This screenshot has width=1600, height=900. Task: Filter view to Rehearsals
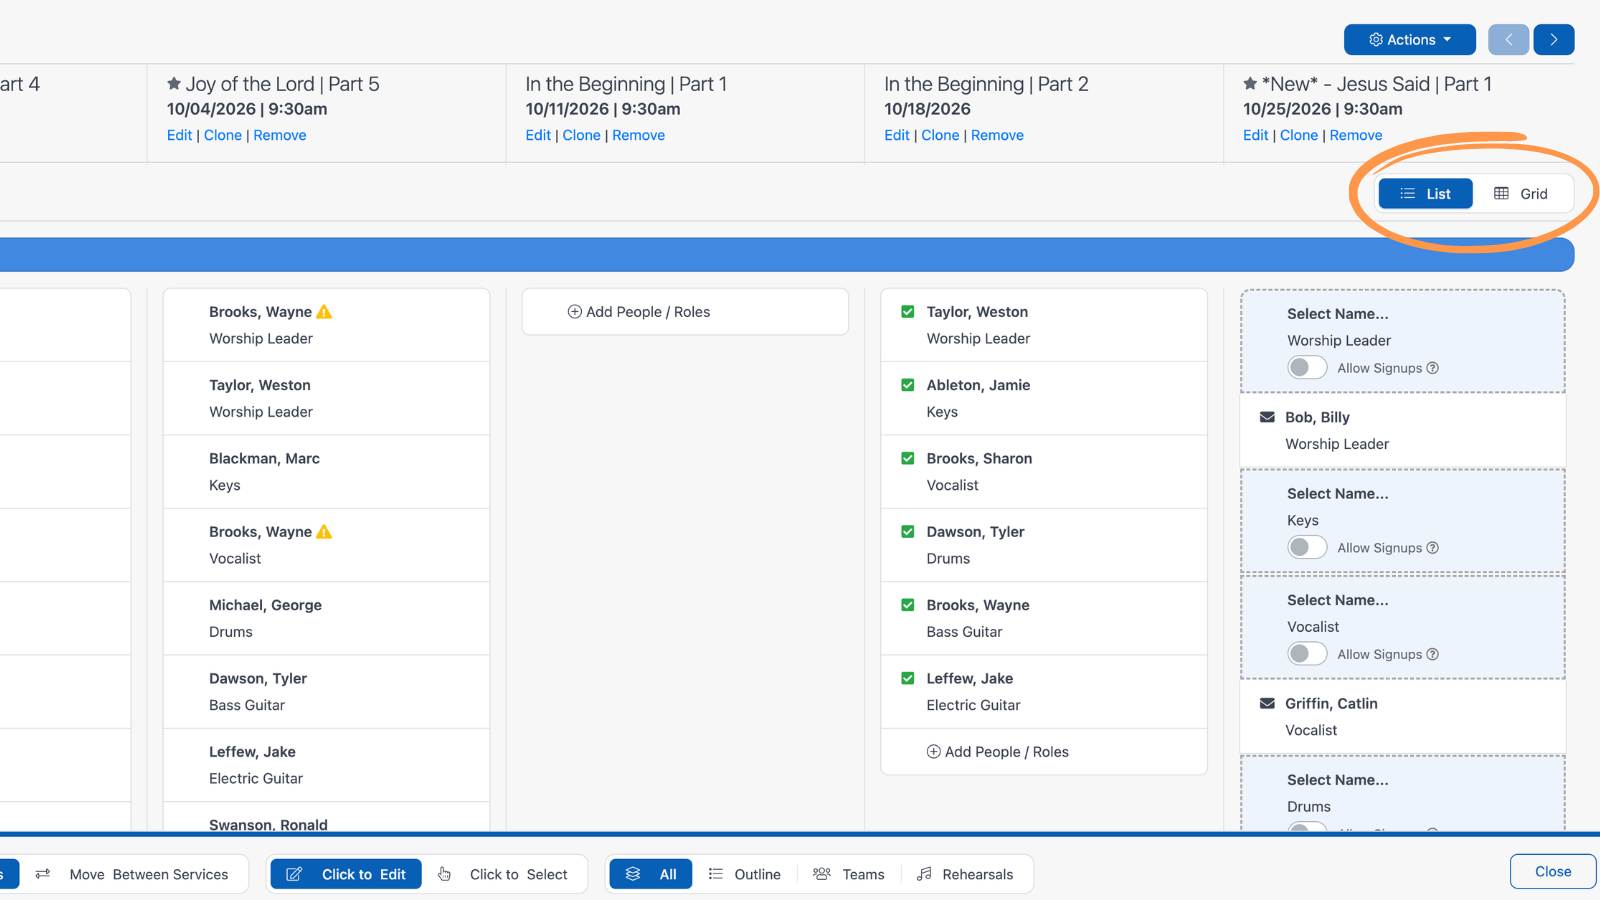(x=965, y=874)
